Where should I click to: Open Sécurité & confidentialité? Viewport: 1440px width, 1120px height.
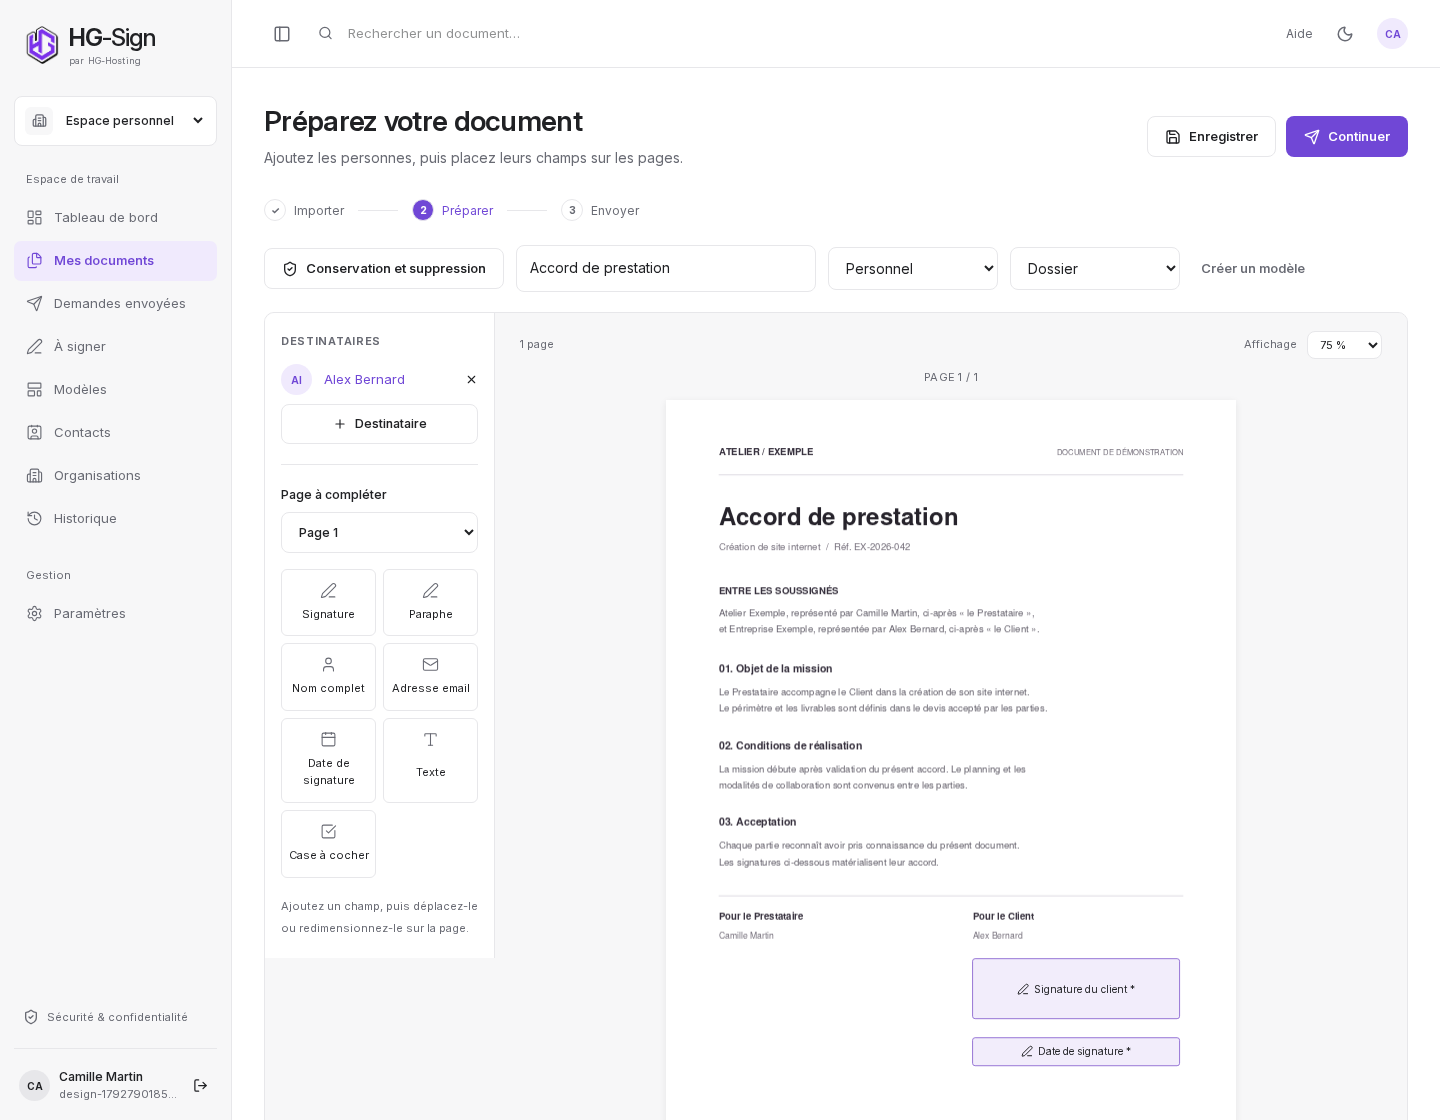click(106, 1017)
